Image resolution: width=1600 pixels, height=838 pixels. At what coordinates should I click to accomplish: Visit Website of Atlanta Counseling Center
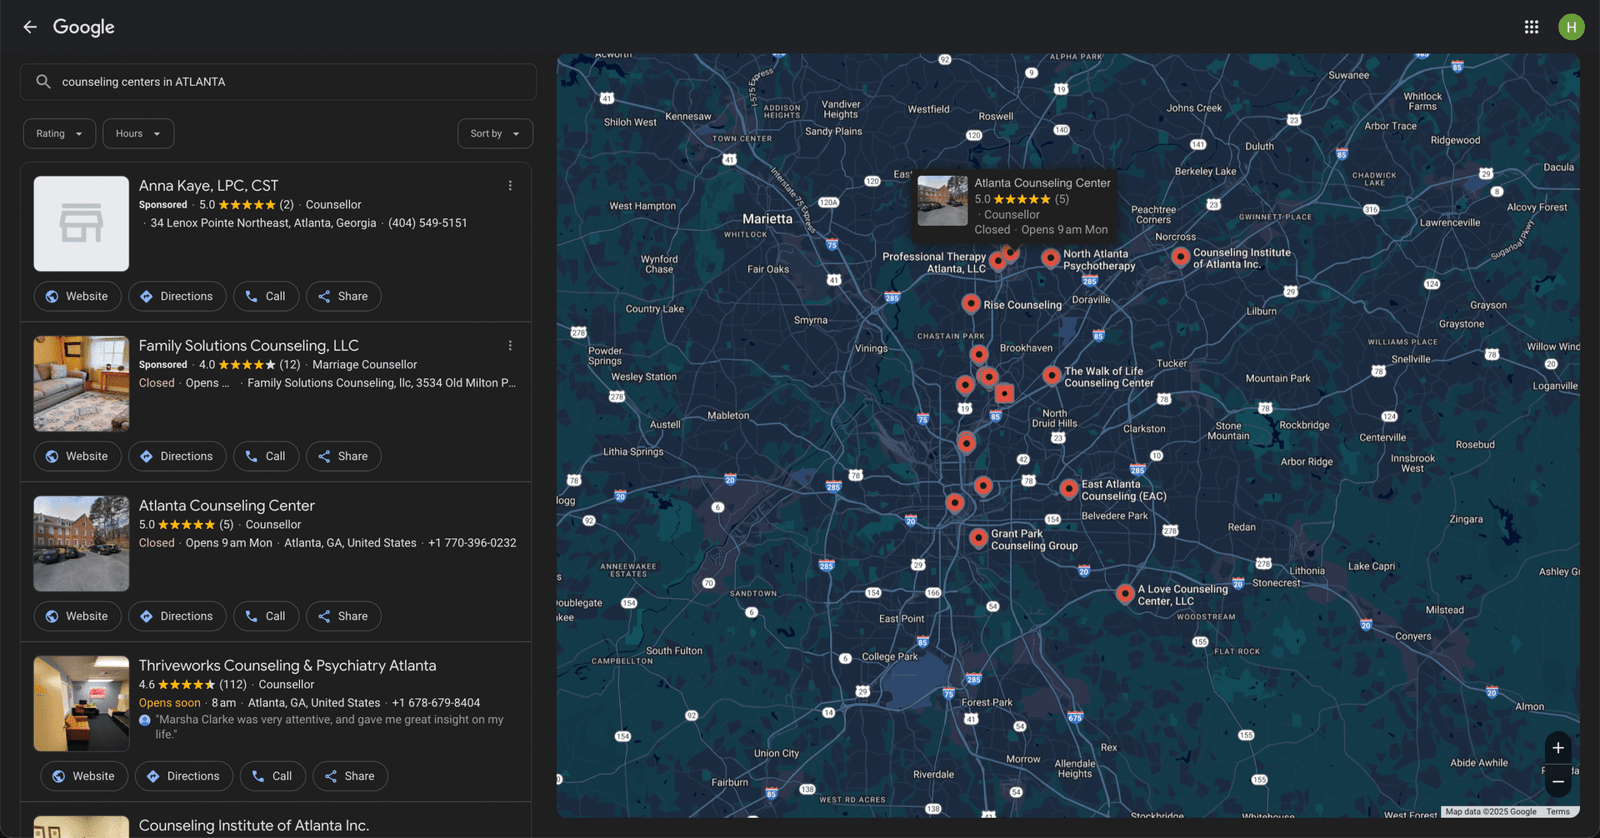pos(78,616)
